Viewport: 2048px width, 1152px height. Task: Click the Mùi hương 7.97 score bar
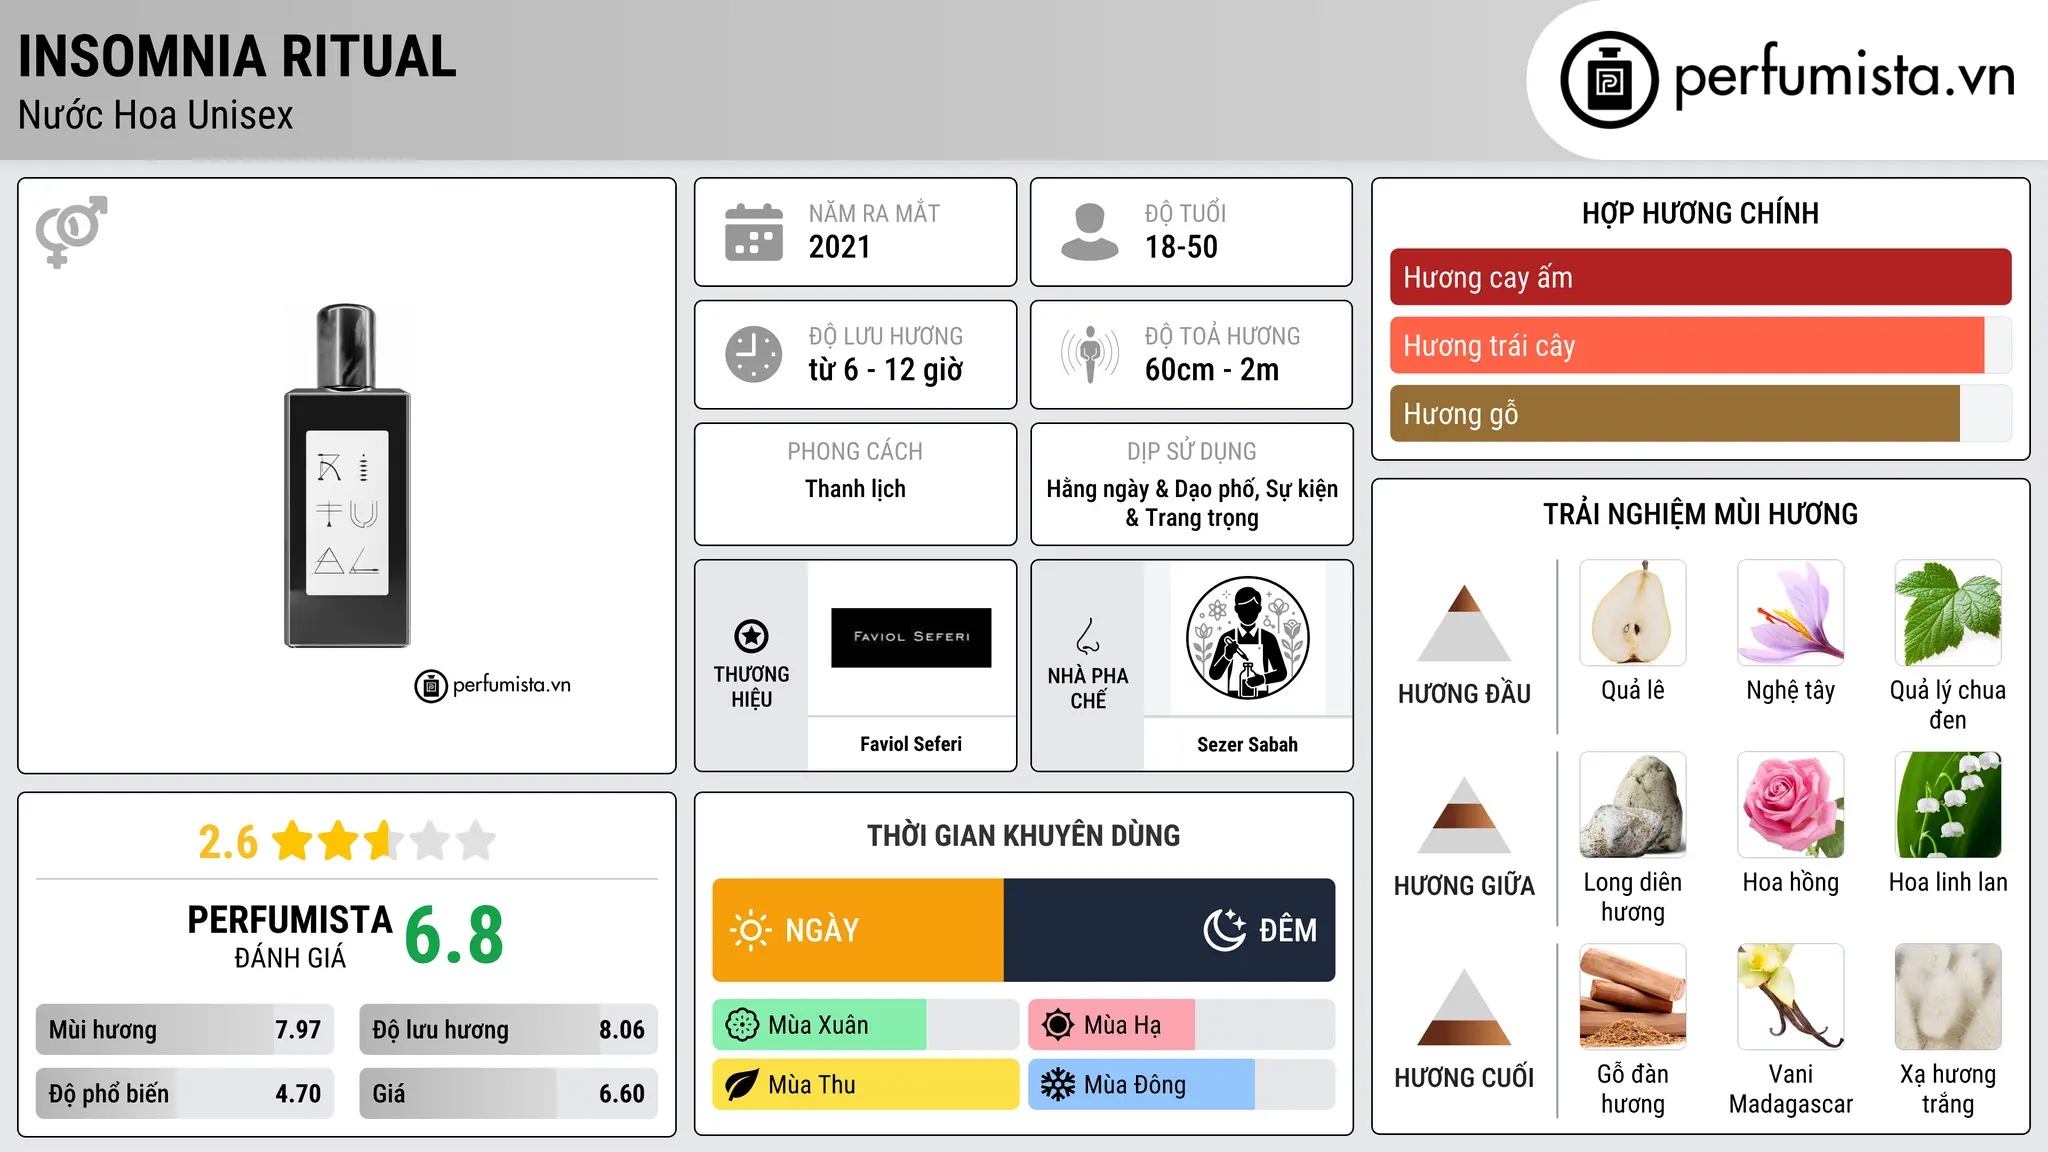[x=185, y=1029]
